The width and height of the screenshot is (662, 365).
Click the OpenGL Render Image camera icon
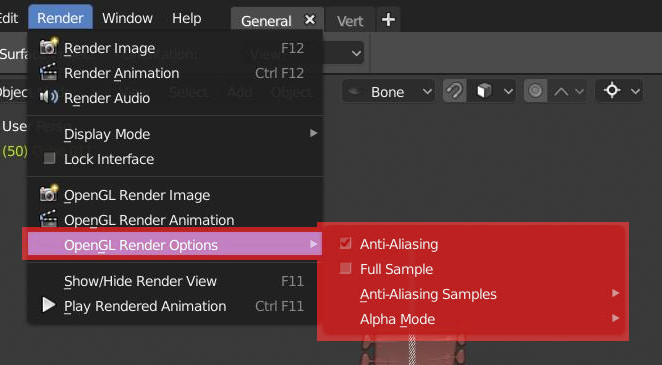pyautogui.click(x=49, y=194)
